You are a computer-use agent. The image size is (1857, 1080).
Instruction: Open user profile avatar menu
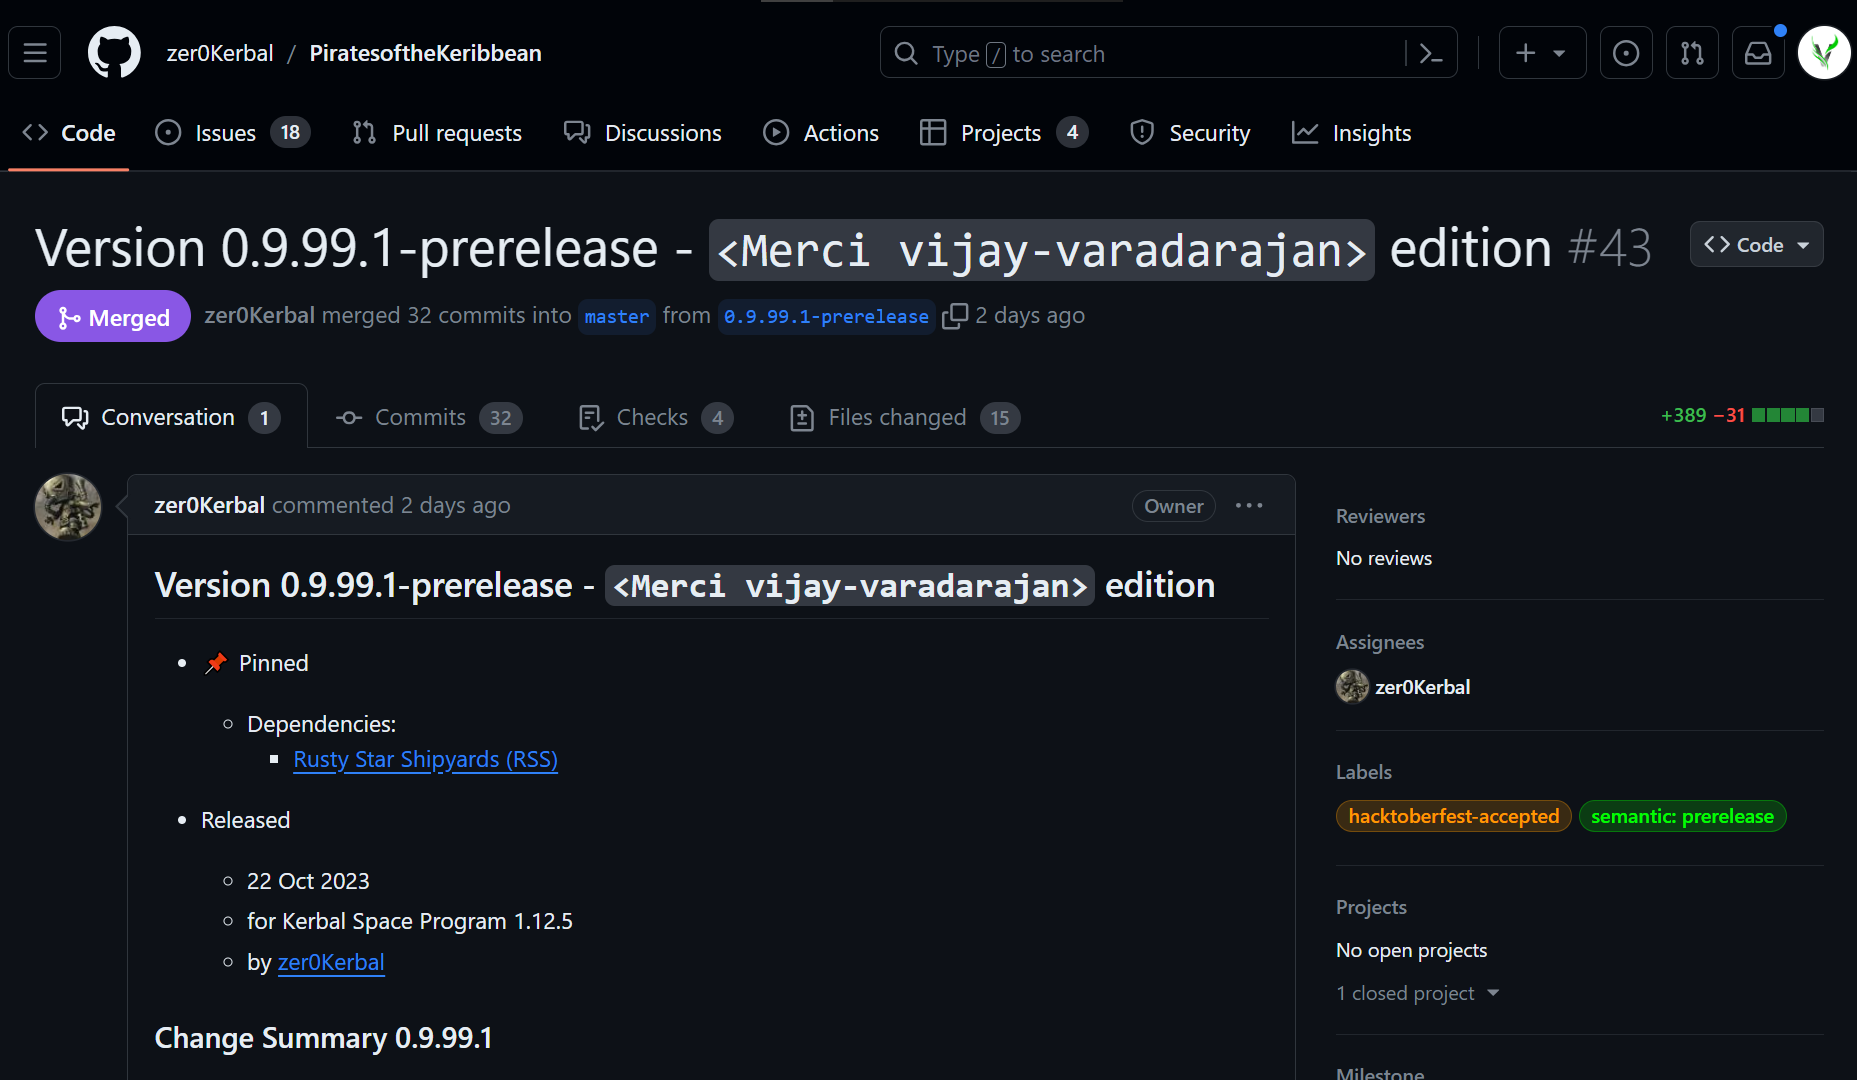pyautogui.click(x=1824, y=53)
